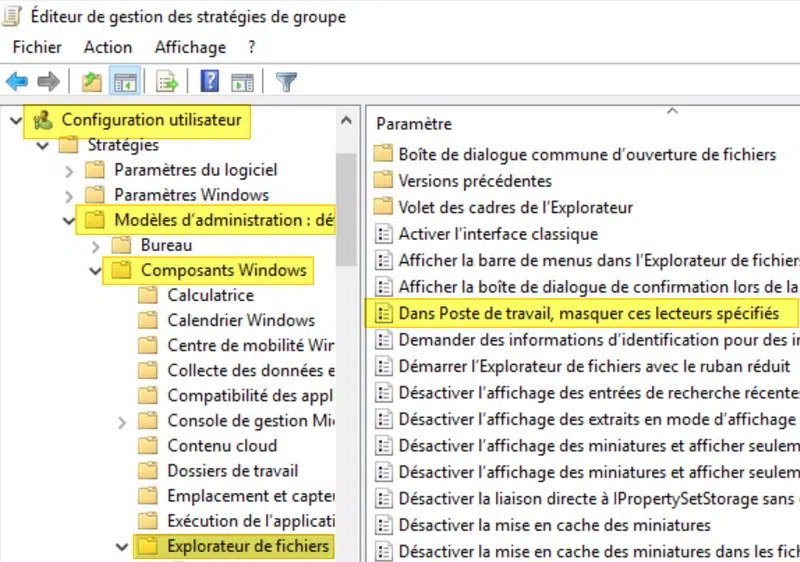This screenshot has width=800, height=562.
Task: Expand the Paramètres du logiciel node
Action: pyautogui.click(x=69, y=171)
